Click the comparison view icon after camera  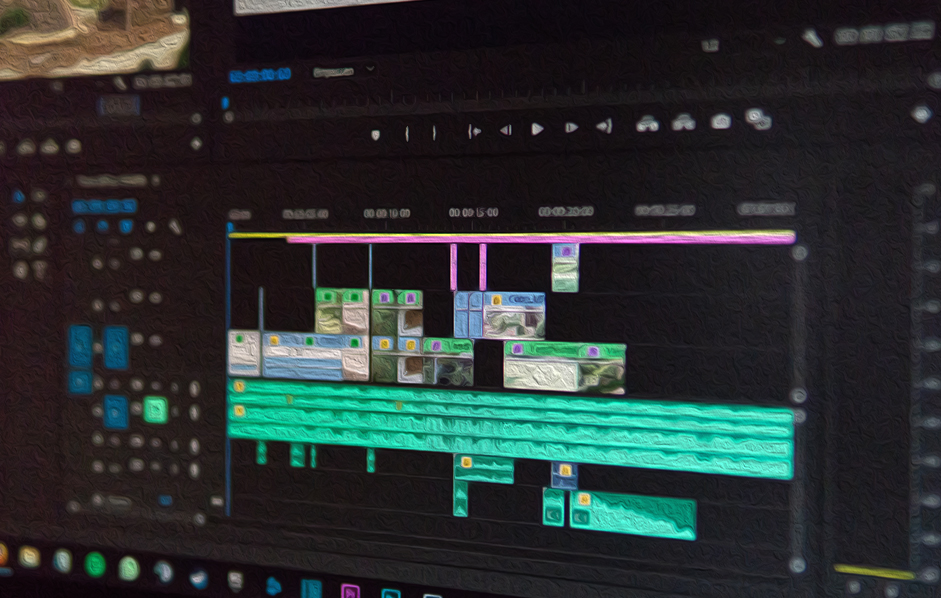(758, 120)
